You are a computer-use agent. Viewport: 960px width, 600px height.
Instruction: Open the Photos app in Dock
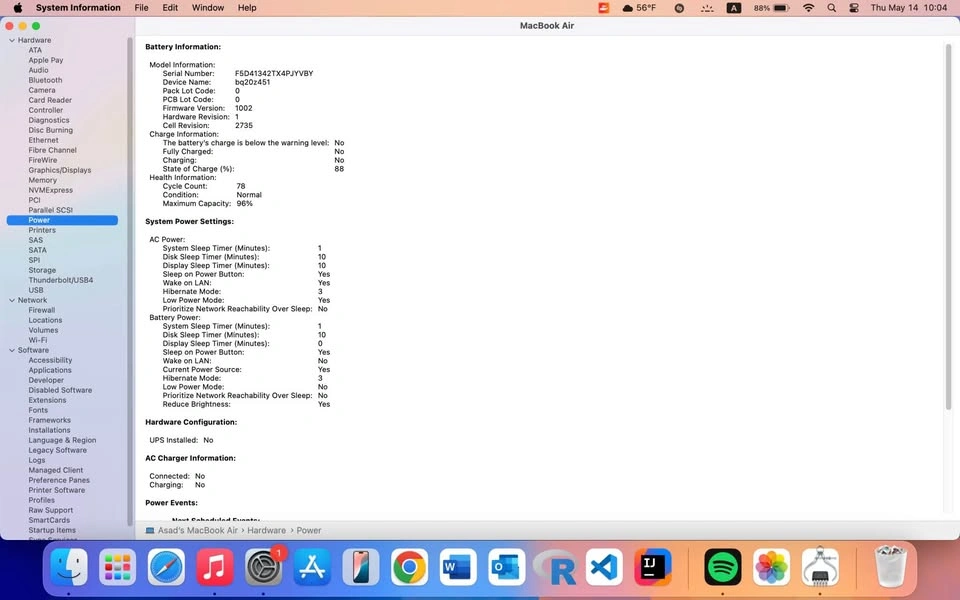[771, 567]
